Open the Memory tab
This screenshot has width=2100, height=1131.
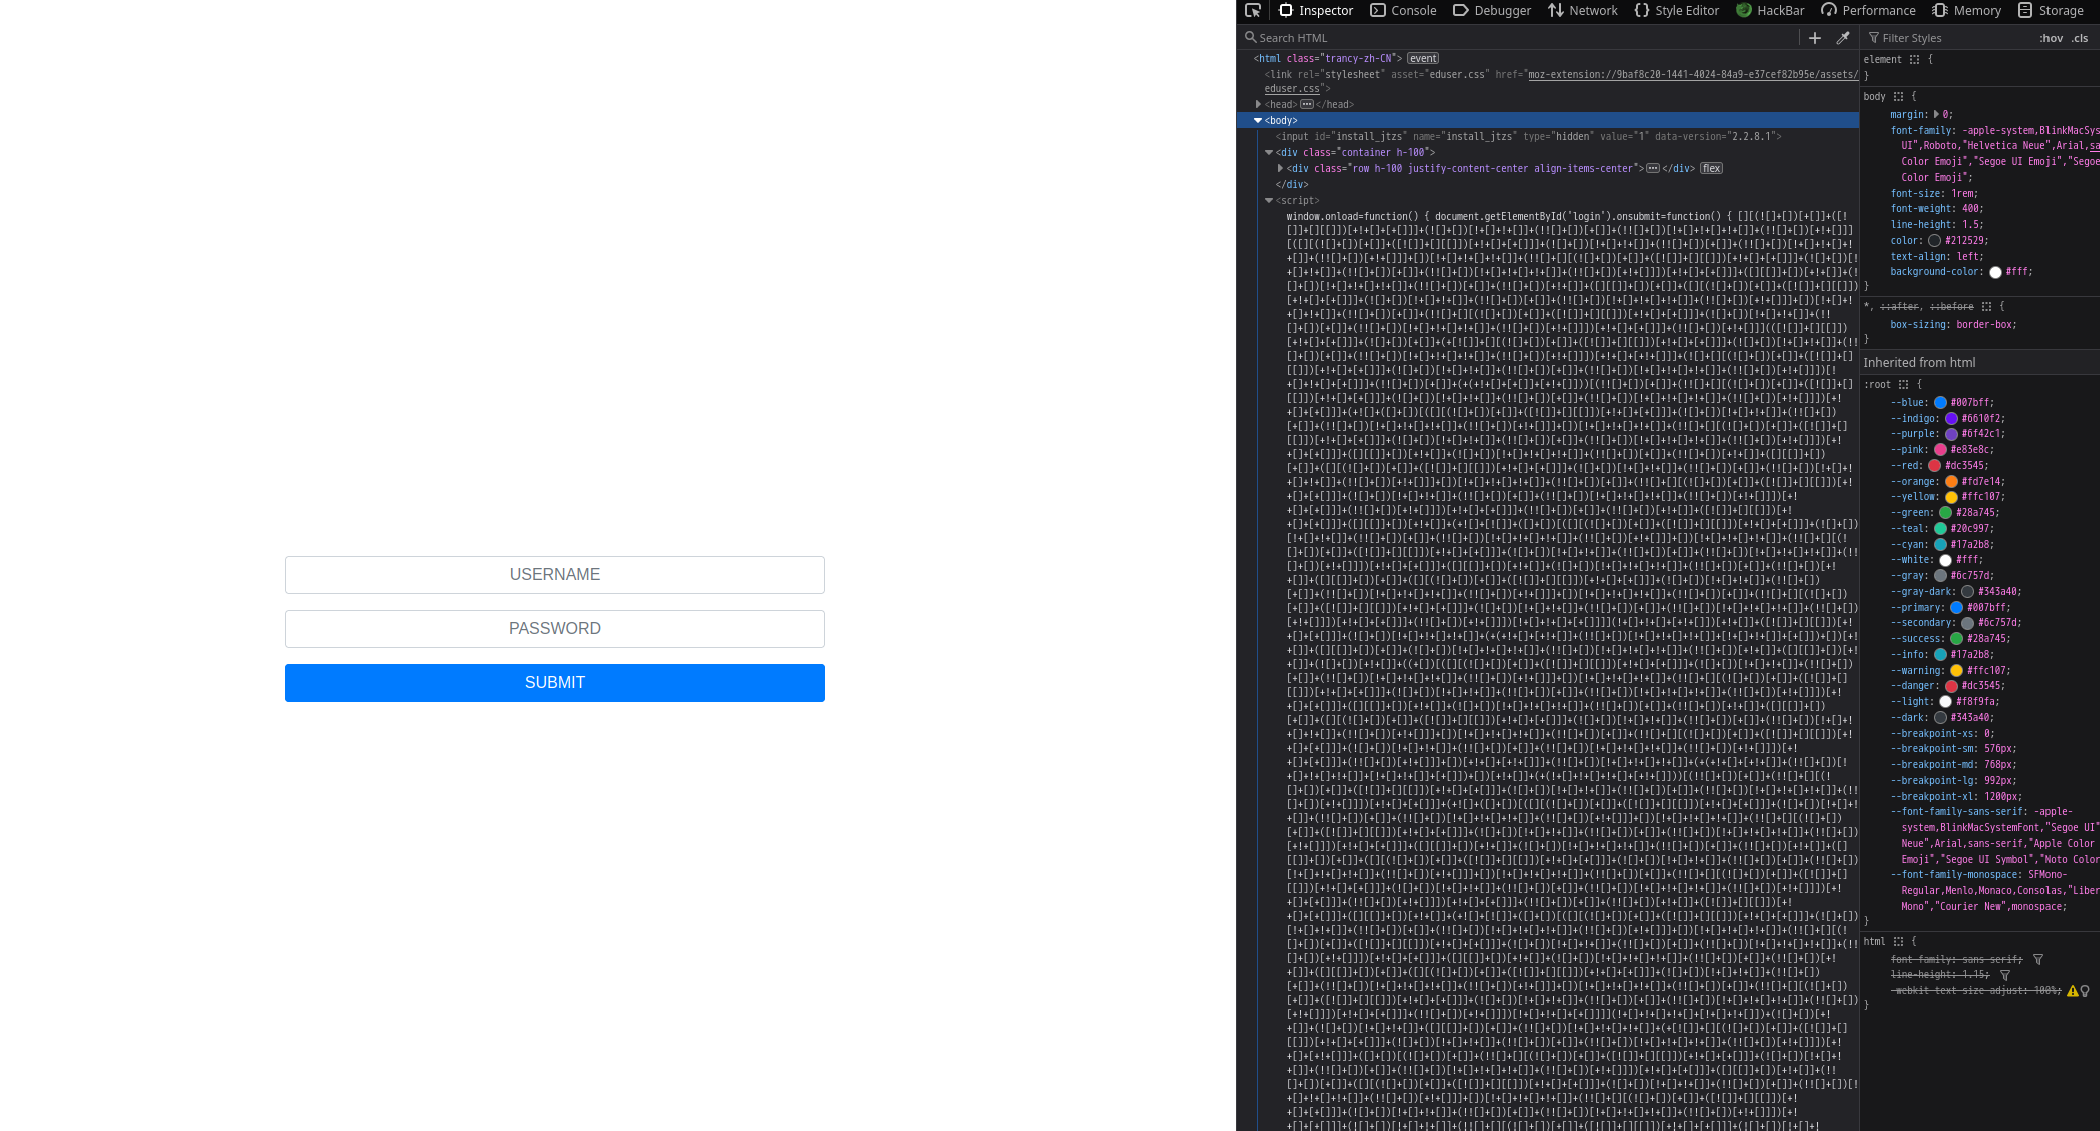pyautogui.click(x=1967, y=10)
